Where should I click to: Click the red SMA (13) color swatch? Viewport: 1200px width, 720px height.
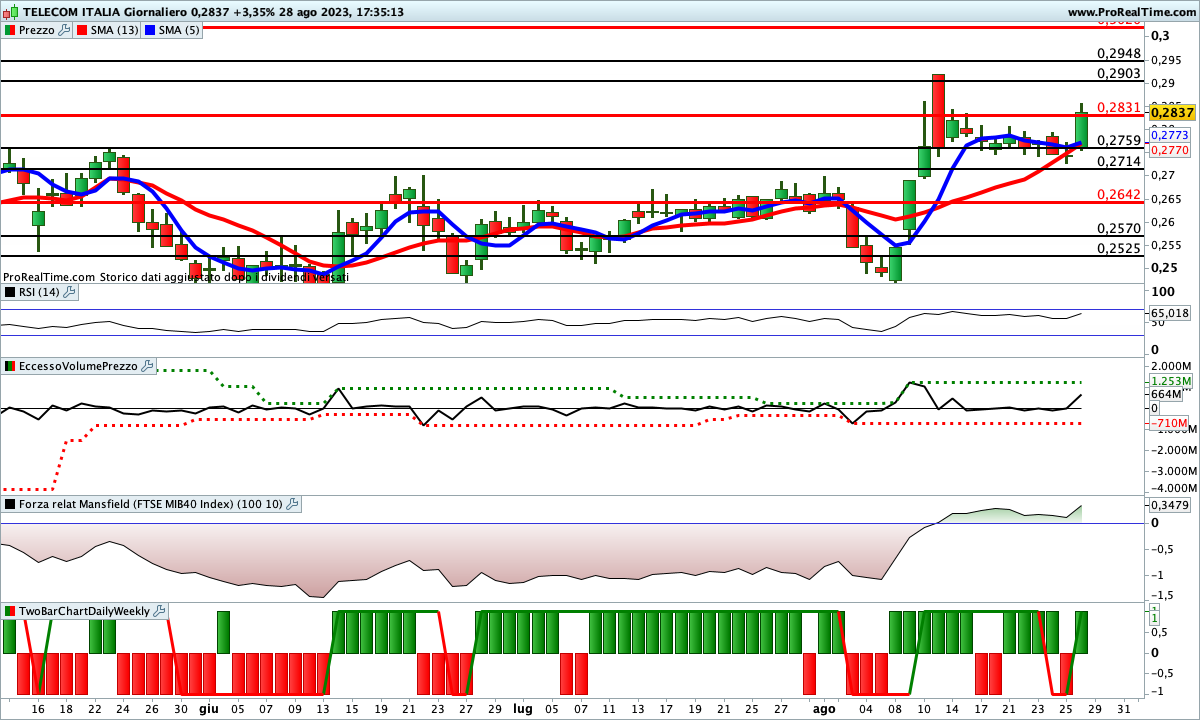pos(83,30)
